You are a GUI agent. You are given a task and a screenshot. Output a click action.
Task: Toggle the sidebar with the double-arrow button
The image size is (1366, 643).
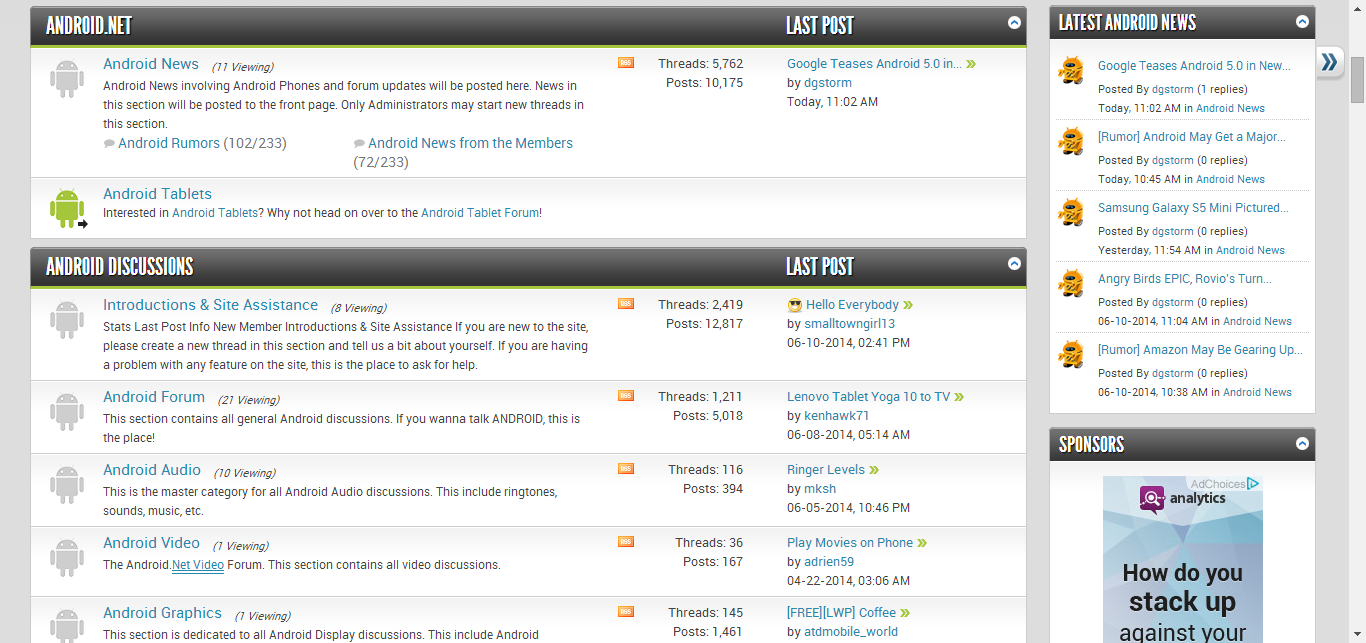[x=1329, y=62]
